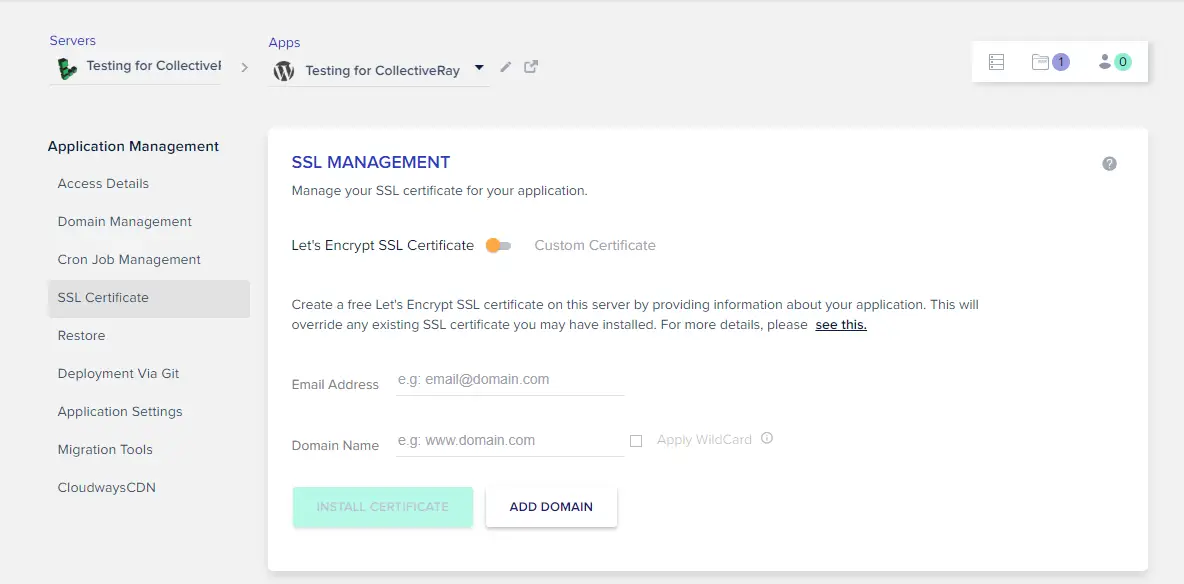Open application in new tab icon

(531, 66)
